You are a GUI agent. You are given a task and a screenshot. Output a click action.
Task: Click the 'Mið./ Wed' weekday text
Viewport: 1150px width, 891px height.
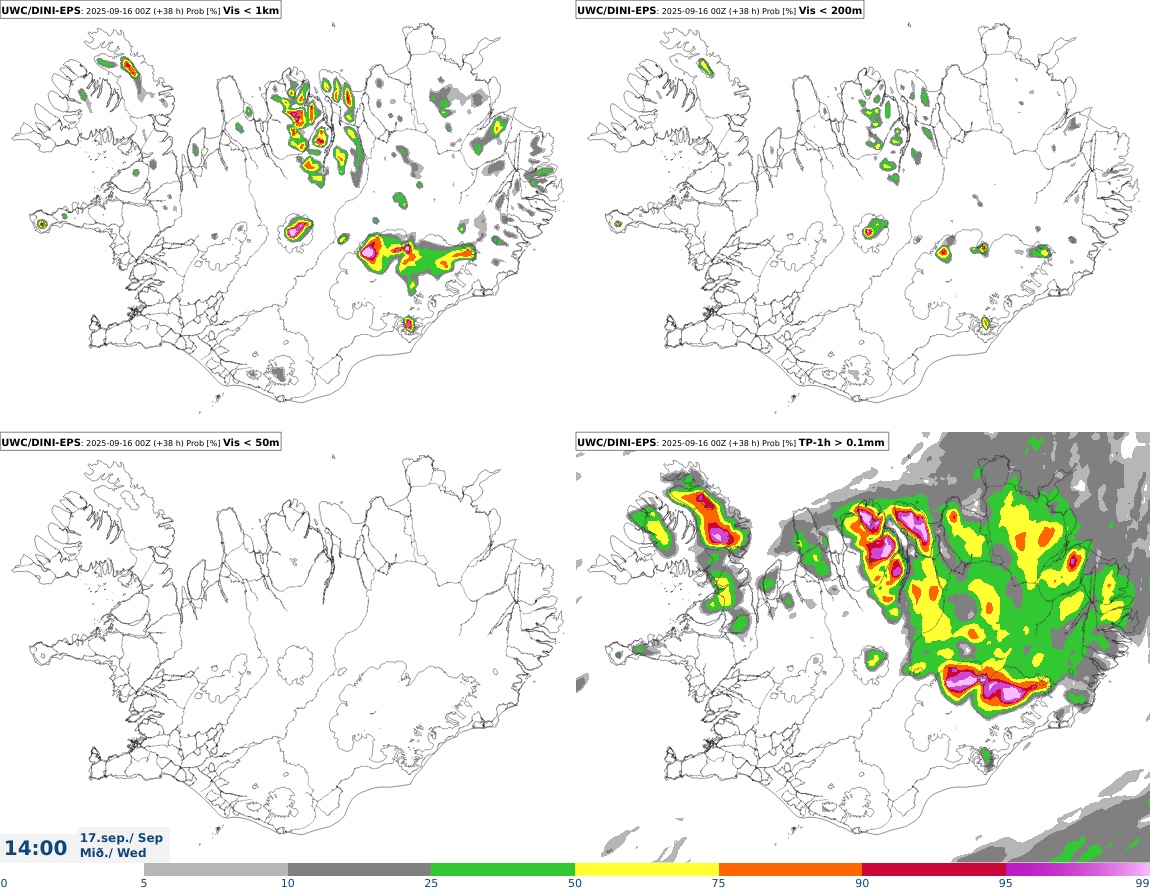113,853
